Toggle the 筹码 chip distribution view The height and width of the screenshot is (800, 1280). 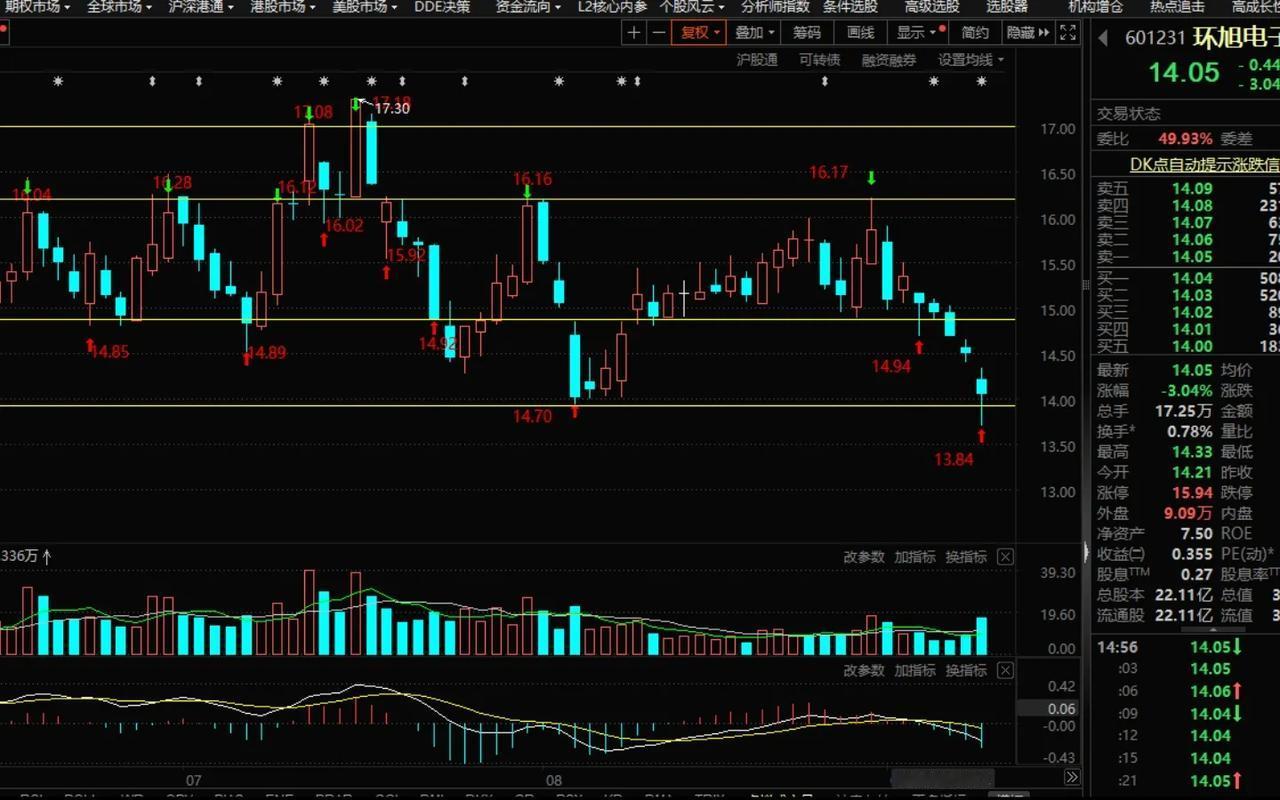click(807, 32)
